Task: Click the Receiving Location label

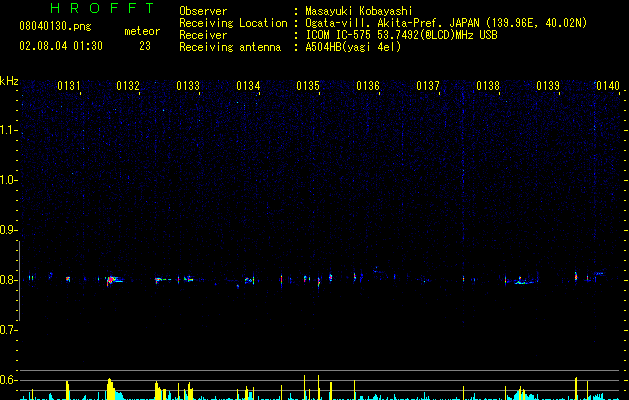Action: pos(233,23)
